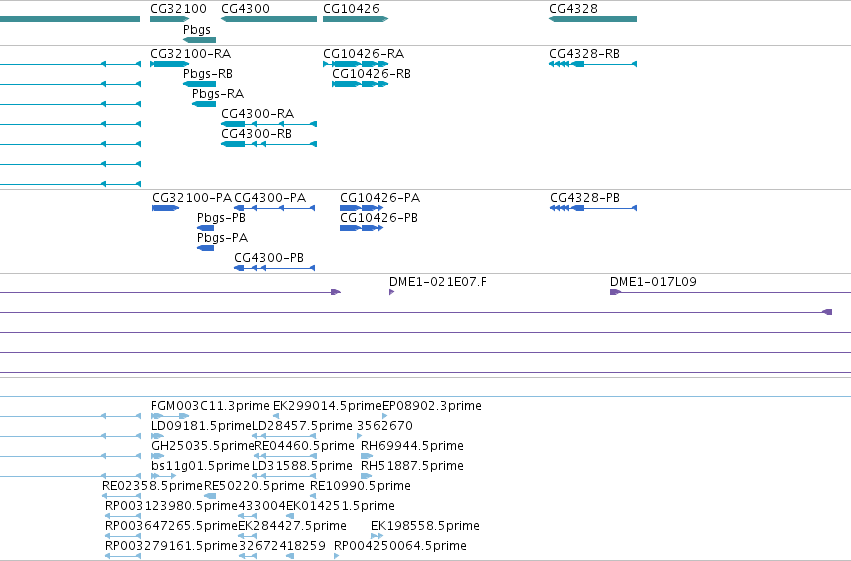Click EST GH25035.5prime
This screenshot has height=561, width=851.
tap(157, 456)
